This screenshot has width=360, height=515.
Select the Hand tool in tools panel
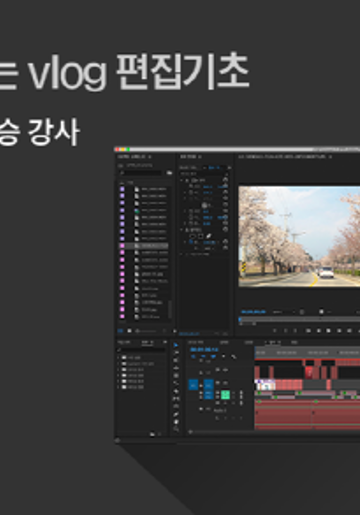[176, 422]
